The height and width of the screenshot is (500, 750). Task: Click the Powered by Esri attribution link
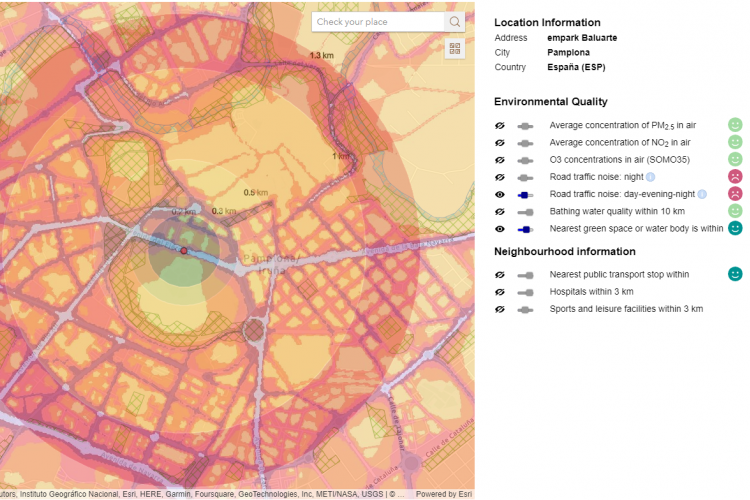click(443, 494)
